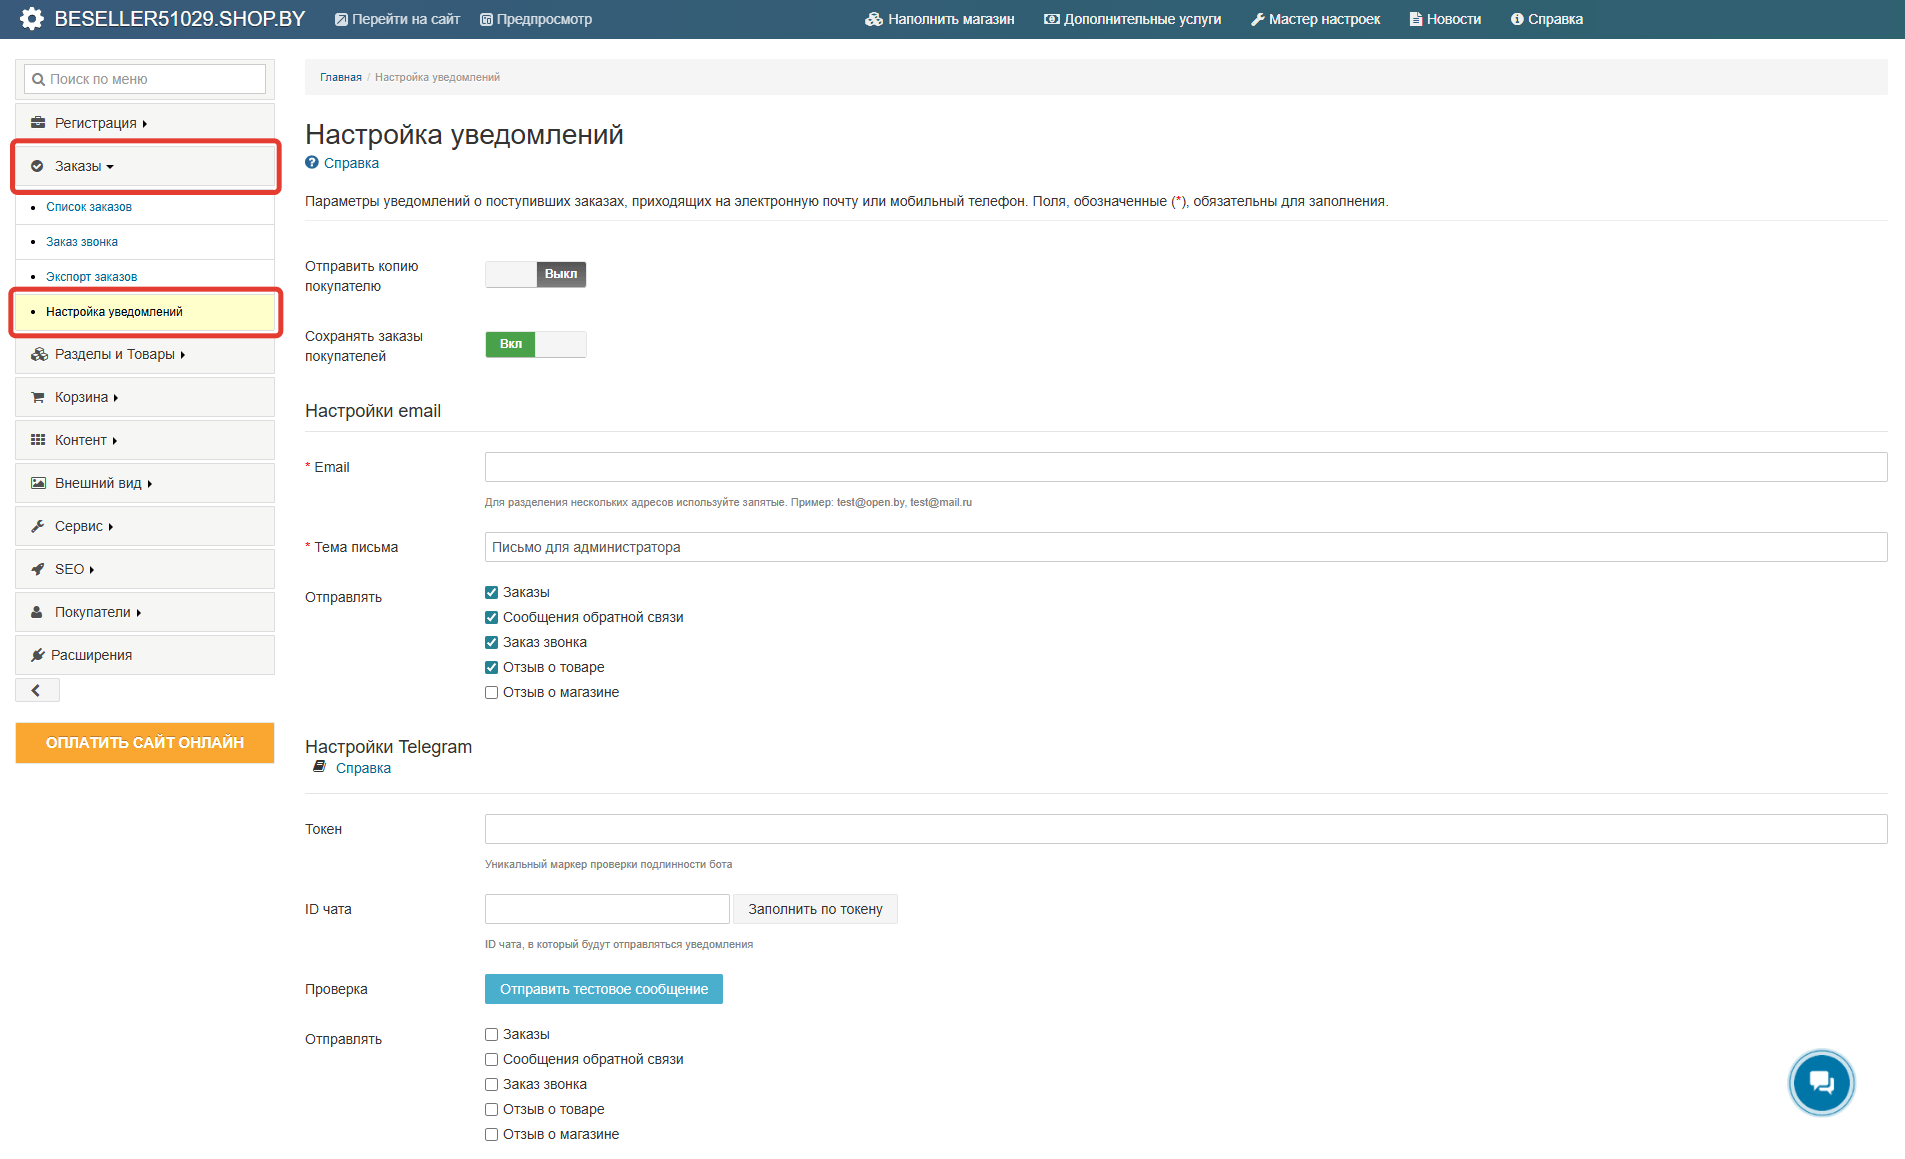1905x1159 pixels.
Task: Enable Telegram notifications for Заказы
Action: tap(491, 1035)
